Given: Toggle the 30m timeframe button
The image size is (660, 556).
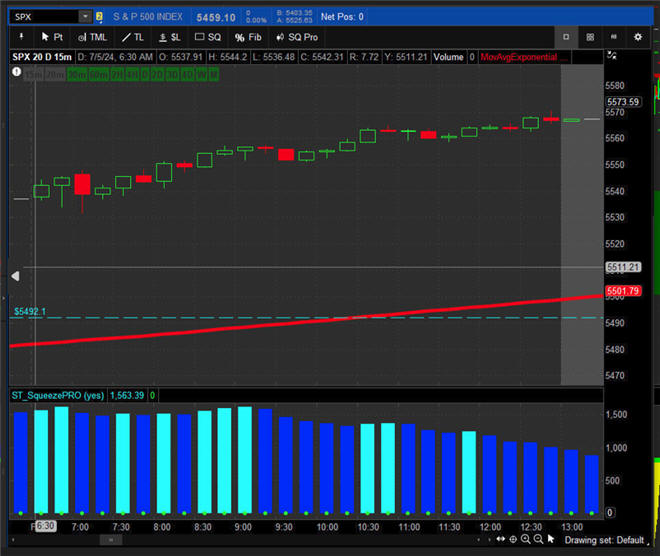Looking at the screenshot, I should point(75,74).
